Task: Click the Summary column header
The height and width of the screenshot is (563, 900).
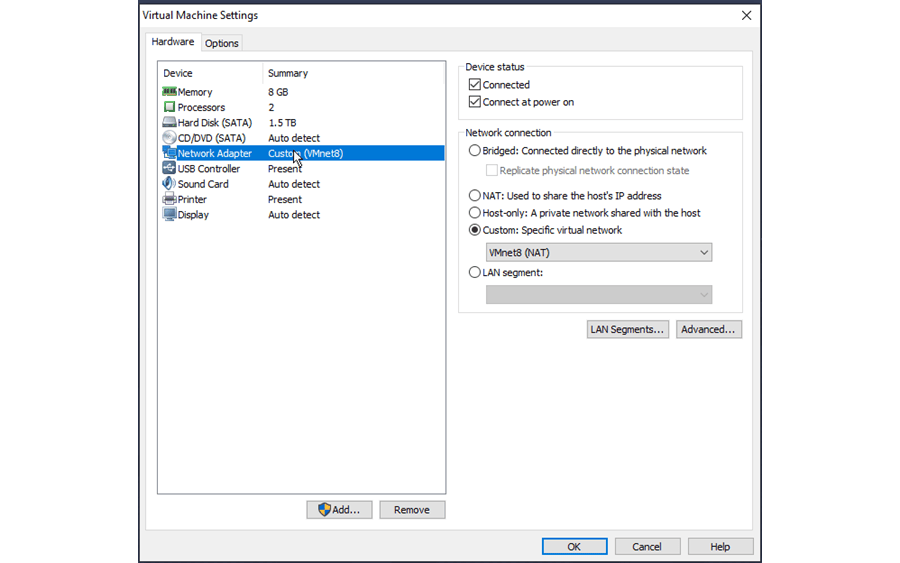Action: pos(288,73)
